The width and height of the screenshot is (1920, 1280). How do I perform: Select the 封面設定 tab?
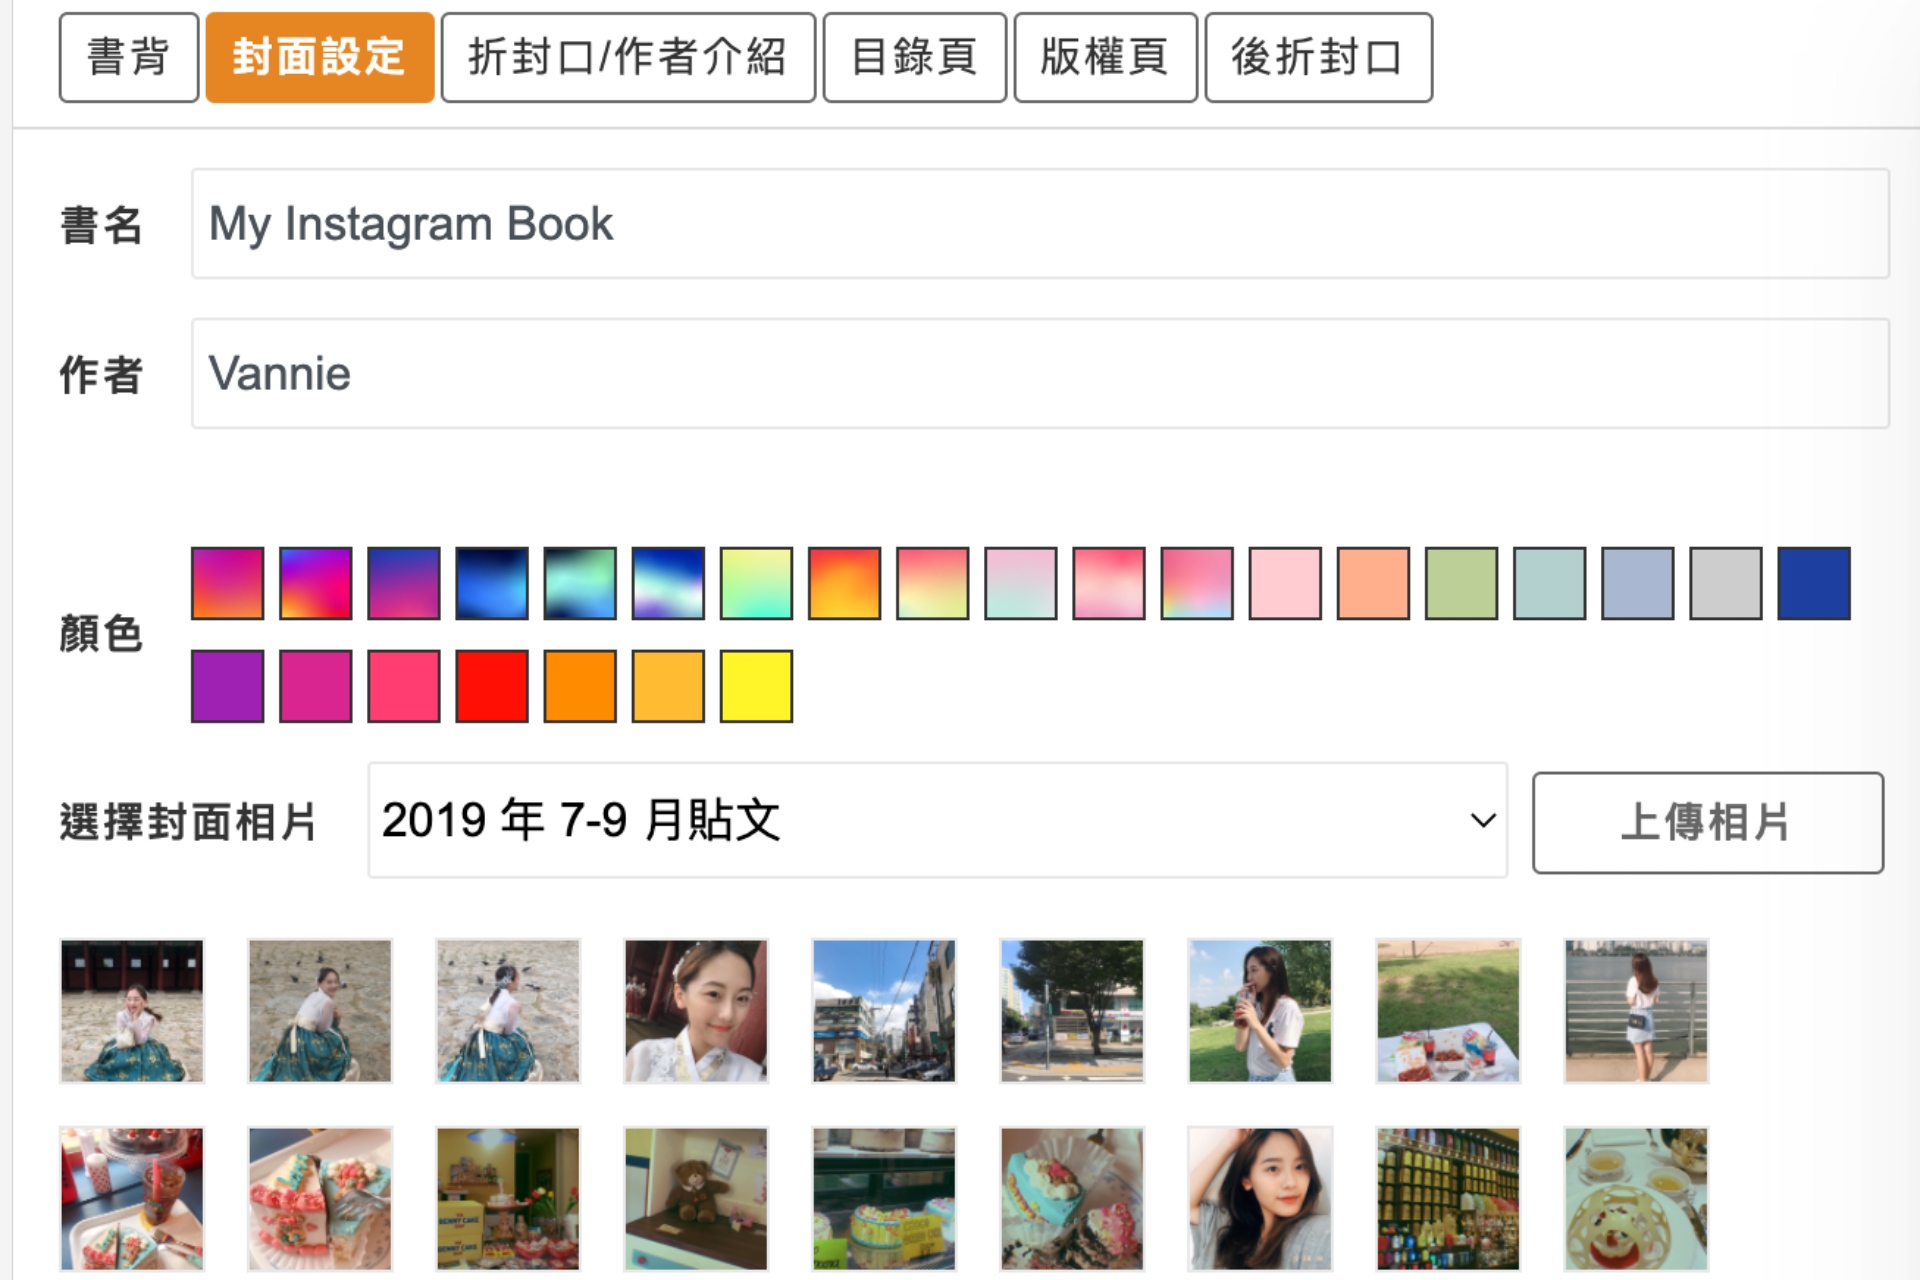(320, 57)
